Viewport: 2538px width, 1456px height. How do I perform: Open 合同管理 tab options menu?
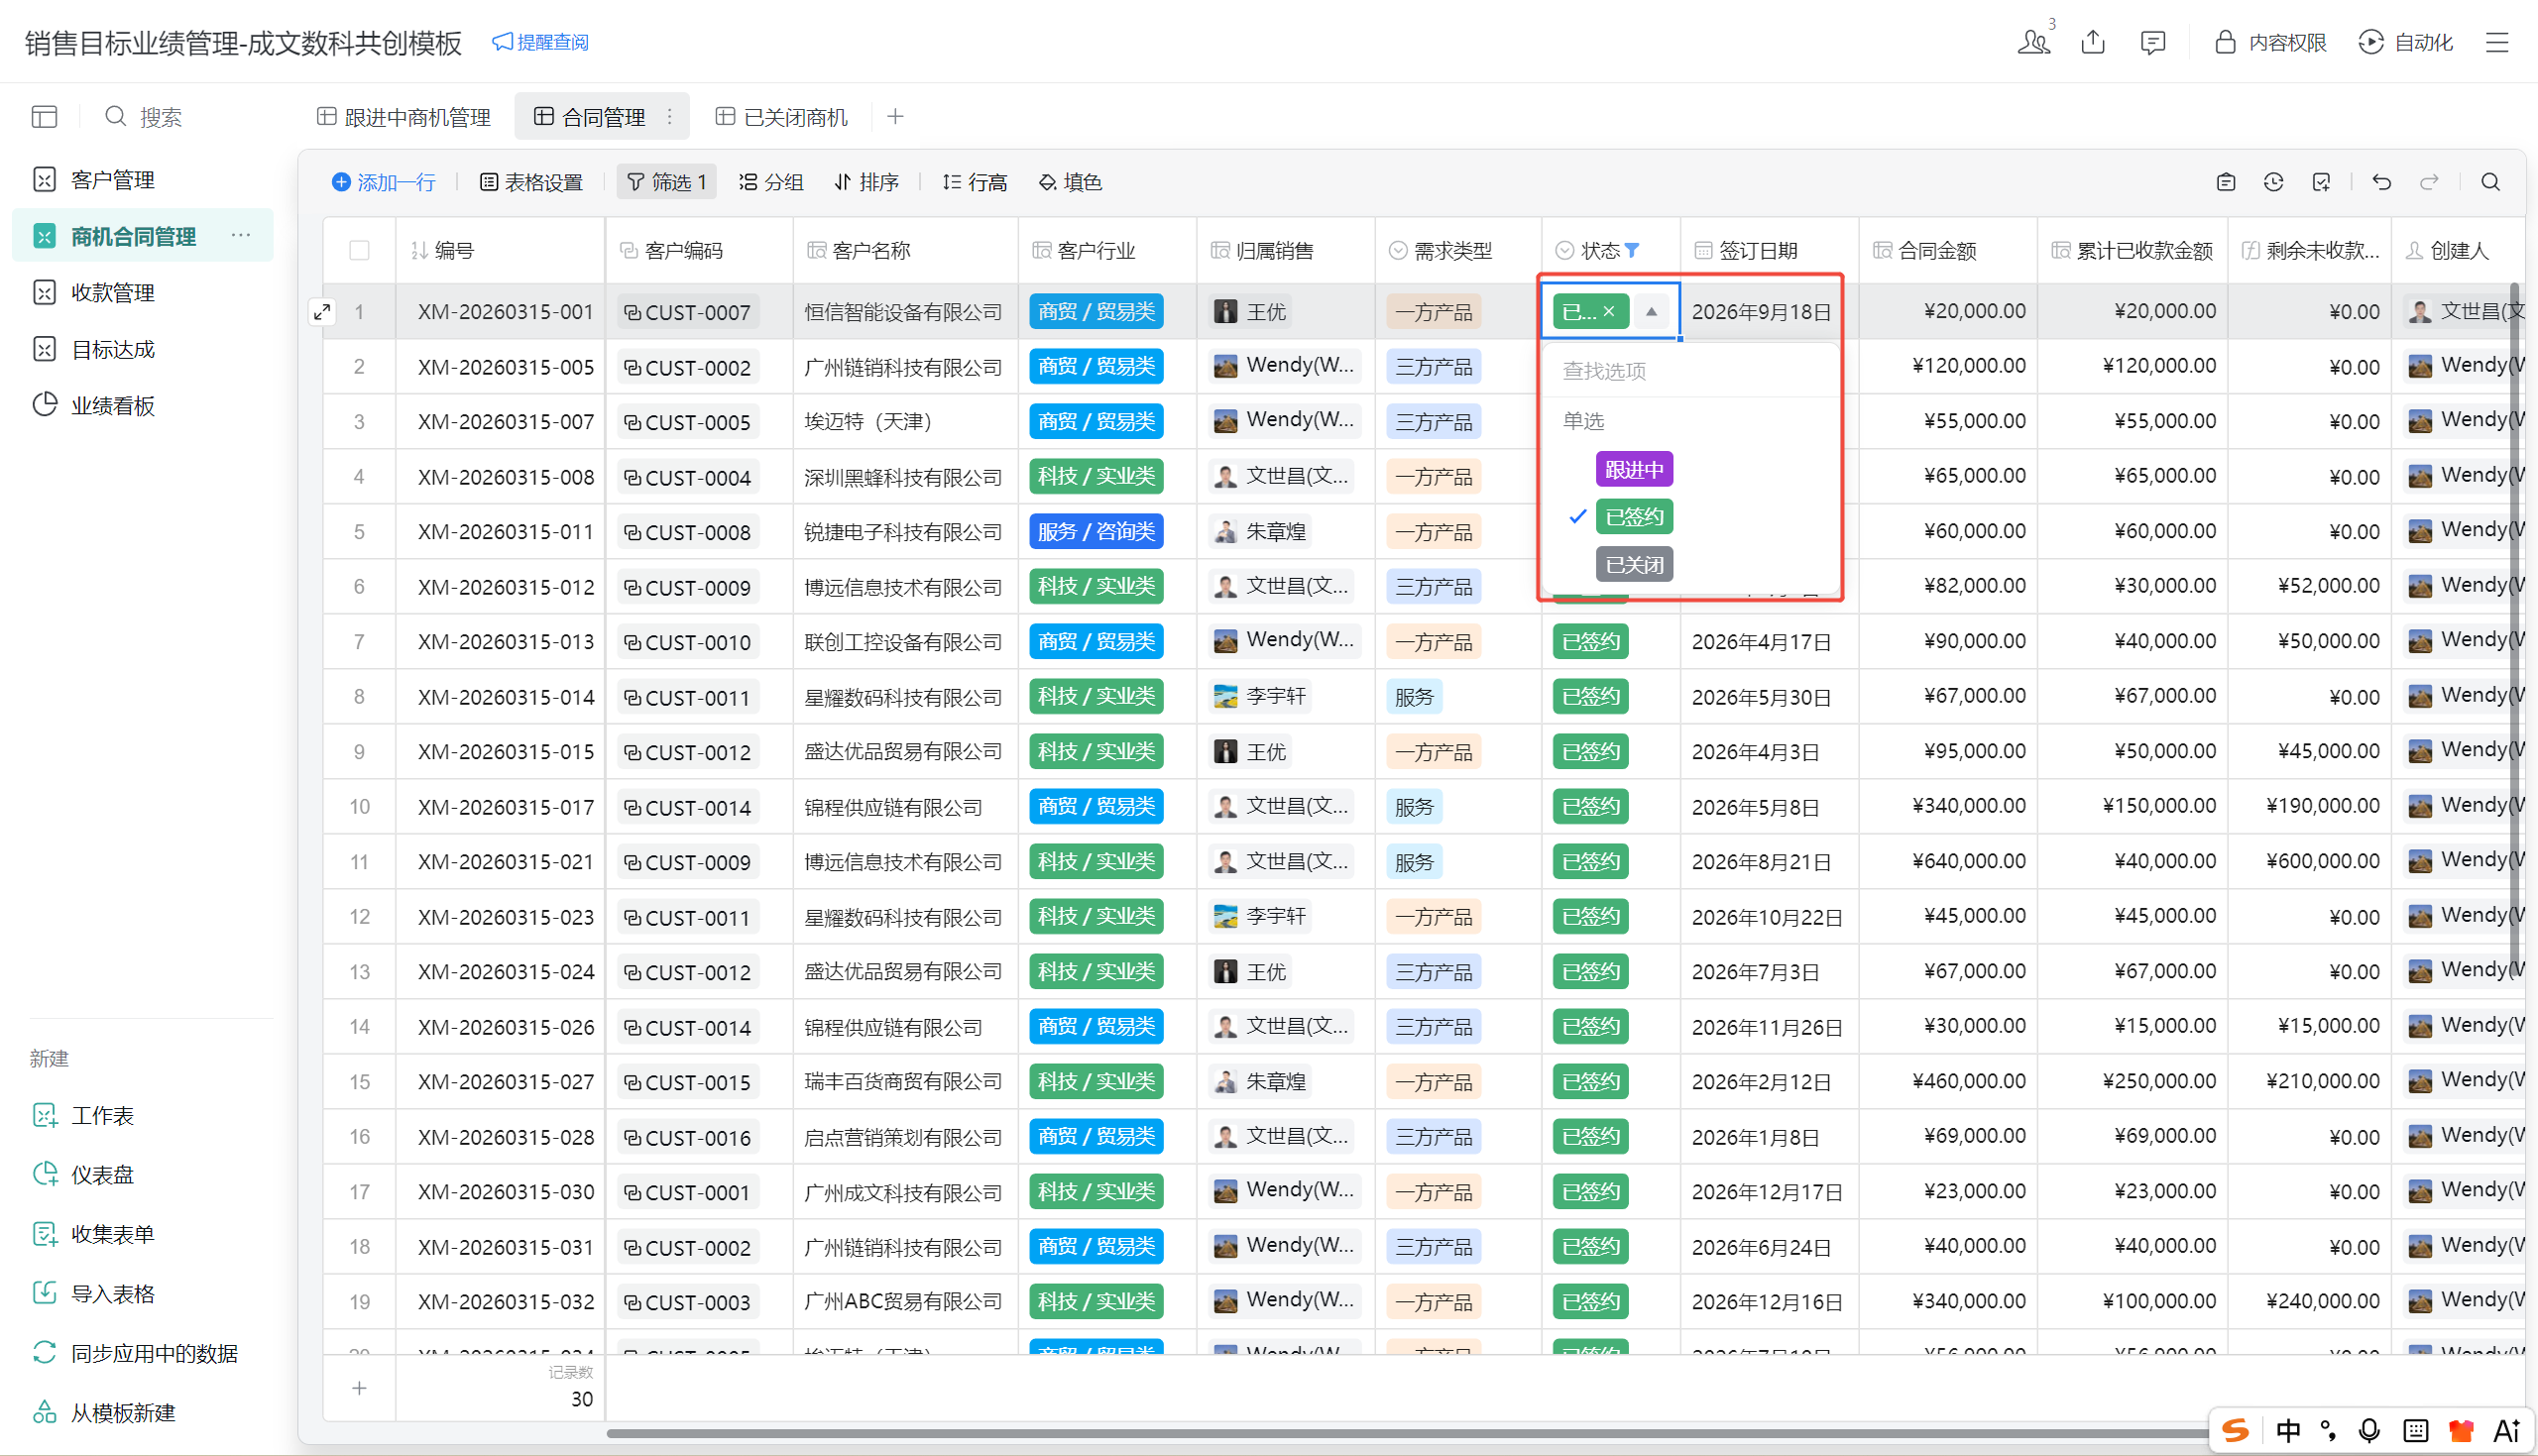click(x=670, y=117)
